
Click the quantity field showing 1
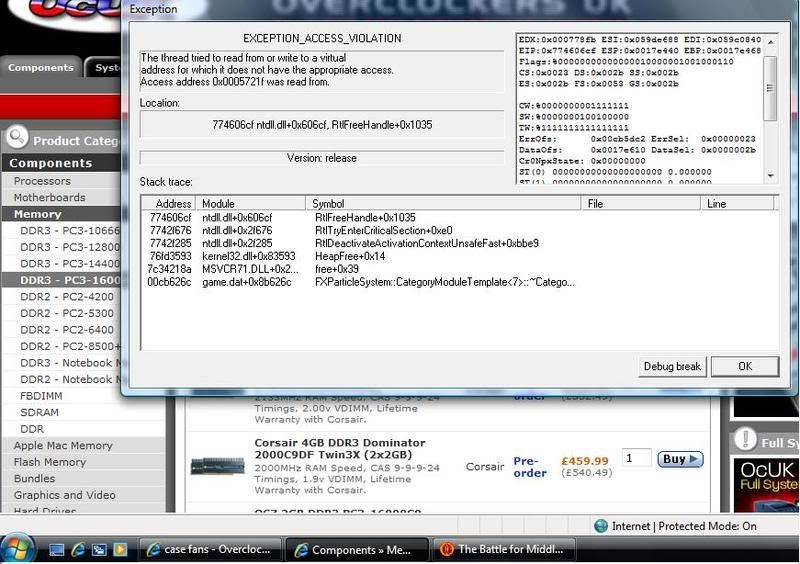click(x=636, y=458)
